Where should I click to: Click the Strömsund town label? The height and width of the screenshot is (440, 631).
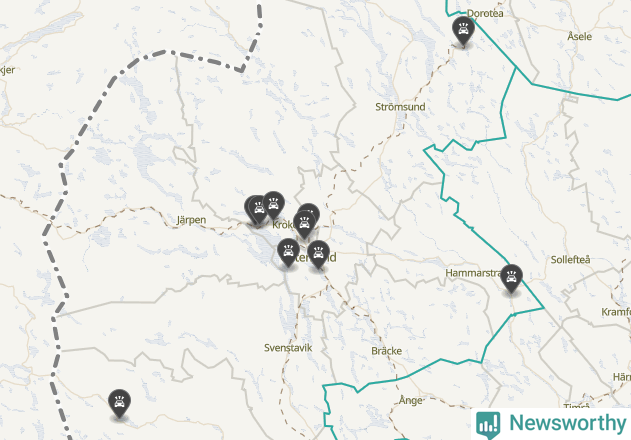(x=400, y=107)
